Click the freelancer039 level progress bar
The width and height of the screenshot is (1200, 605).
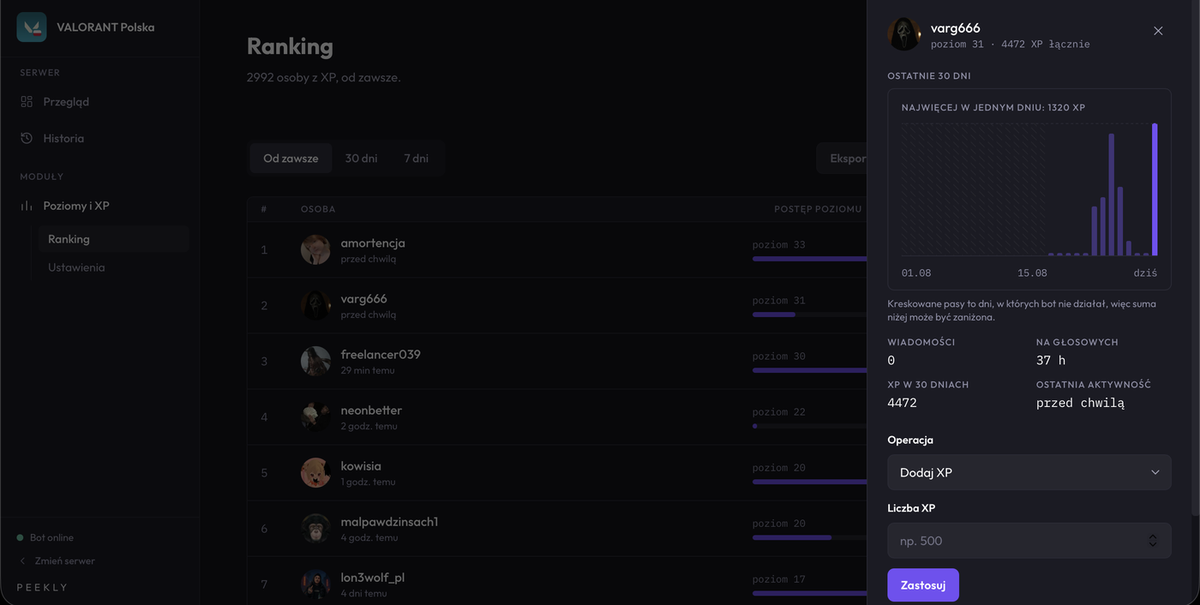808,370
